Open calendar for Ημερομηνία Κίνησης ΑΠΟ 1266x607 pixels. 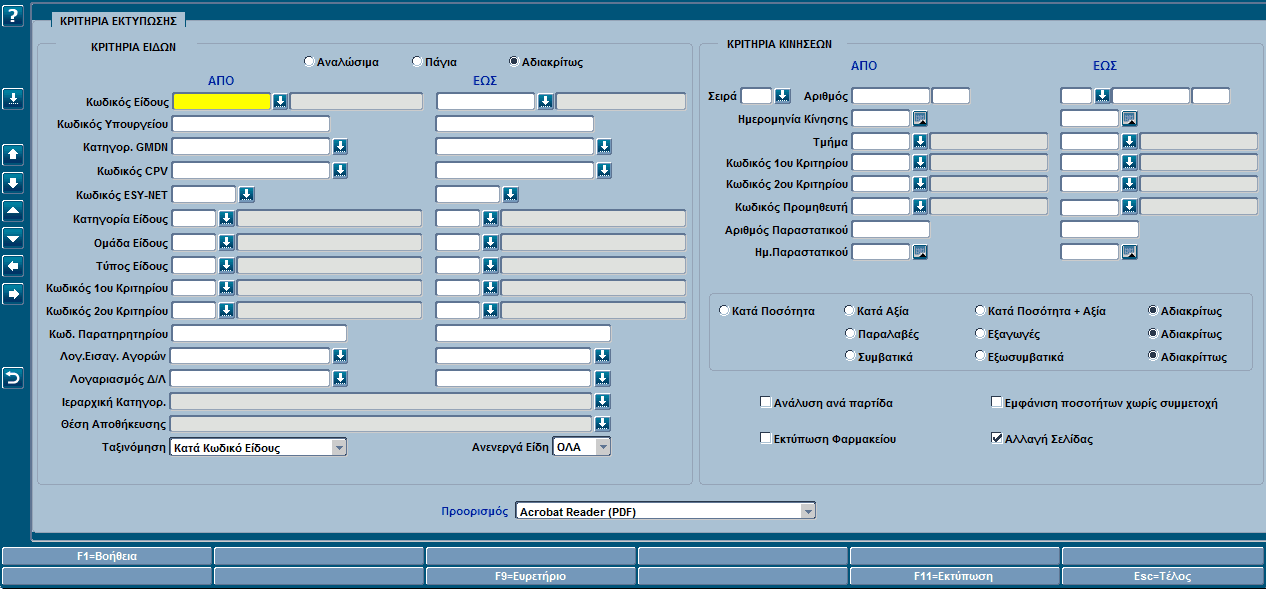click(x=920, y=118)
